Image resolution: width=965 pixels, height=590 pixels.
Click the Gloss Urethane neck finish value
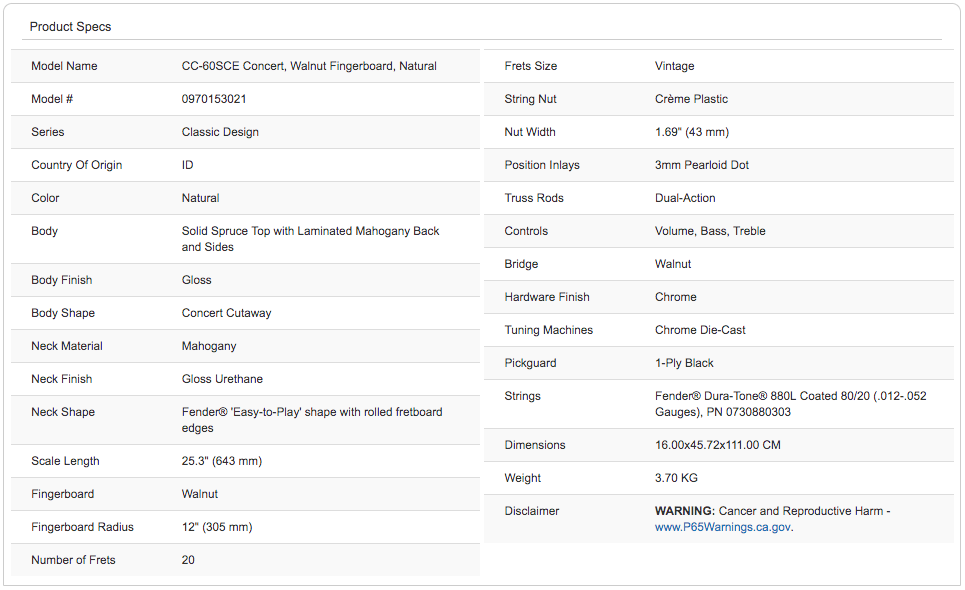tap(222, 379)
